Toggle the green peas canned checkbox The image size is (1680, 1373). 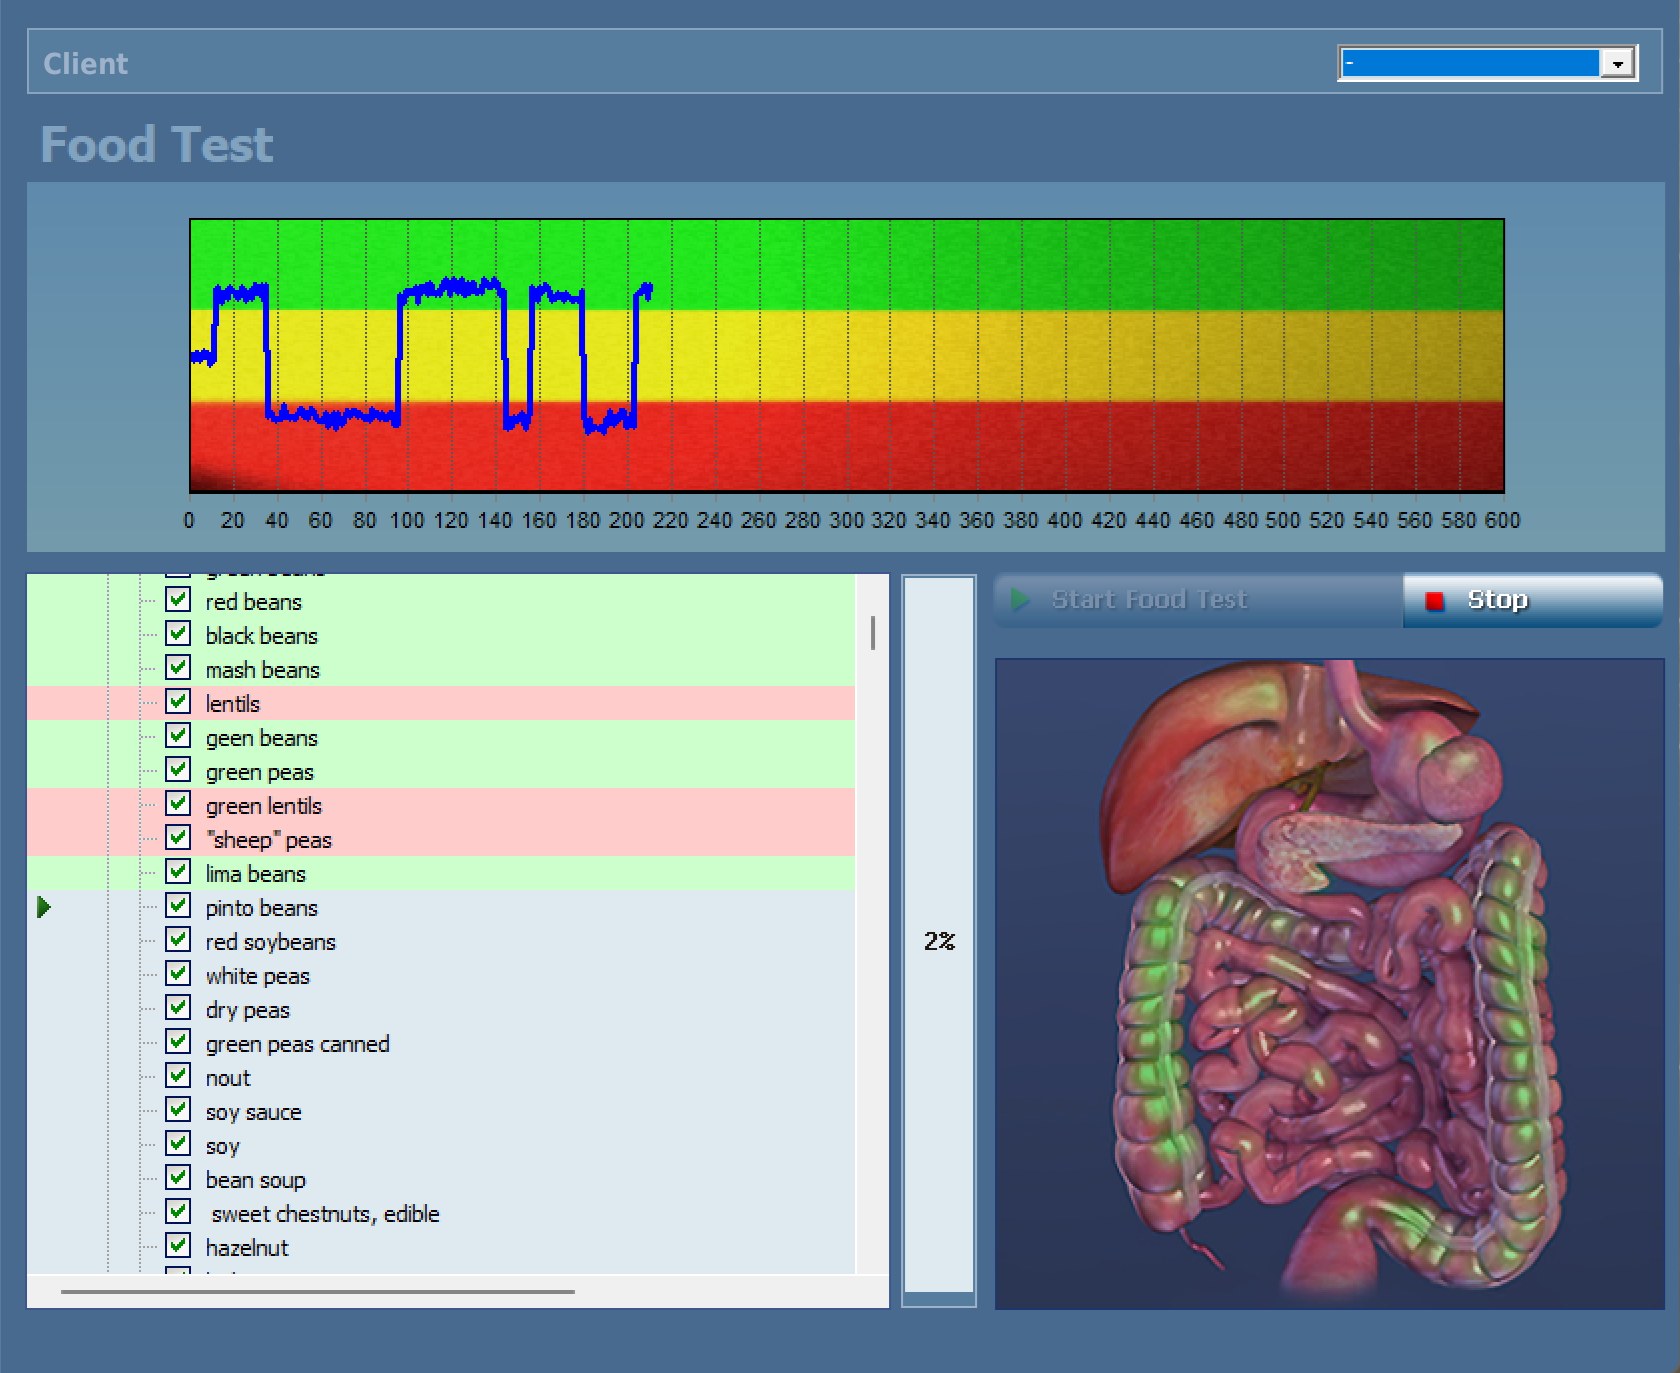(x=178, y=1042)
